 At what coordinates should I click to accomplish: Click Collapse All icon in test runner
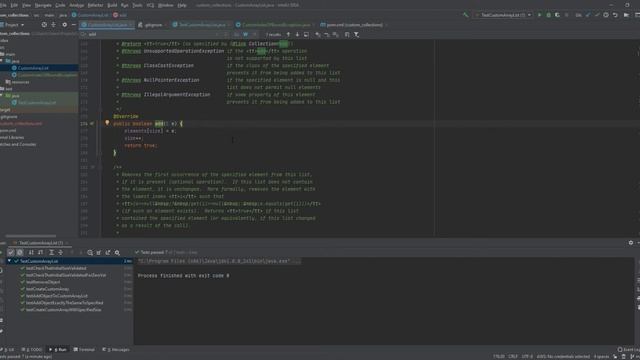[x=60, y=253]
